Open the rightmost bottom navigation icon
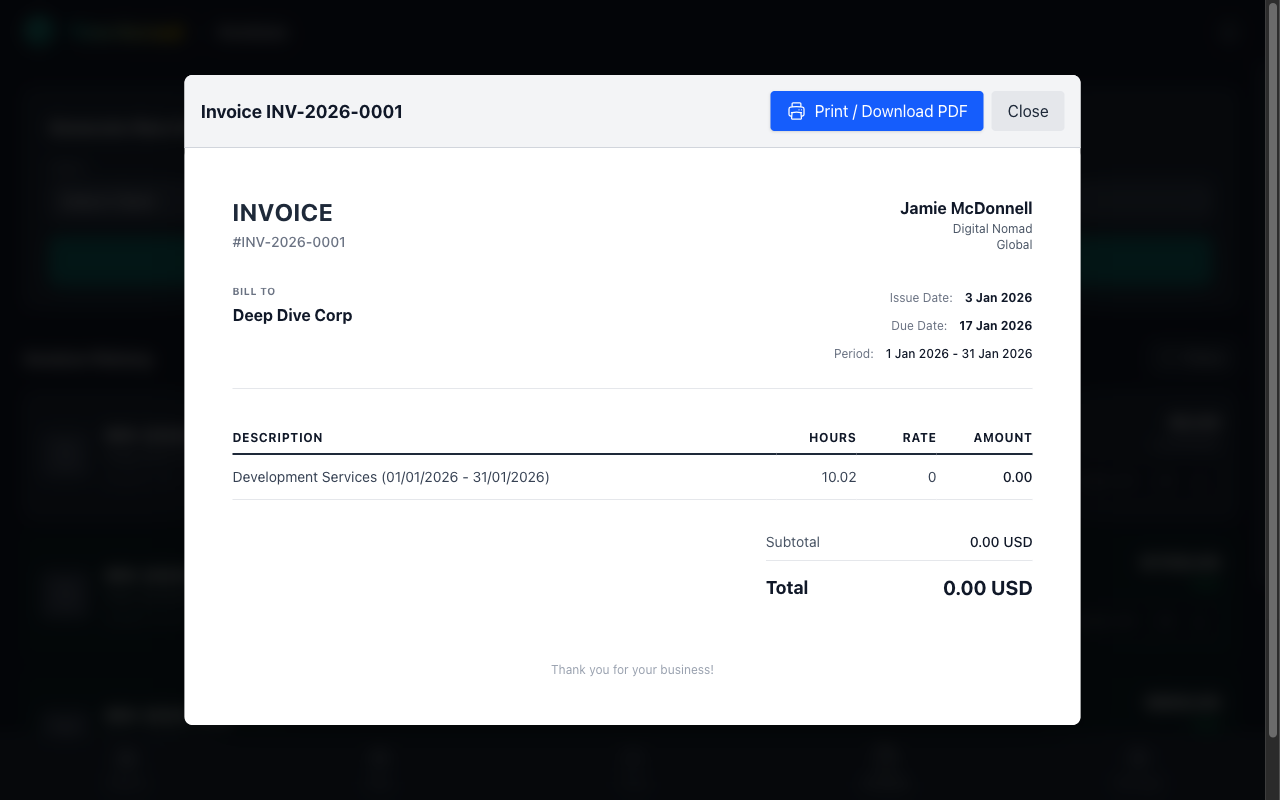 point(1139,762)
